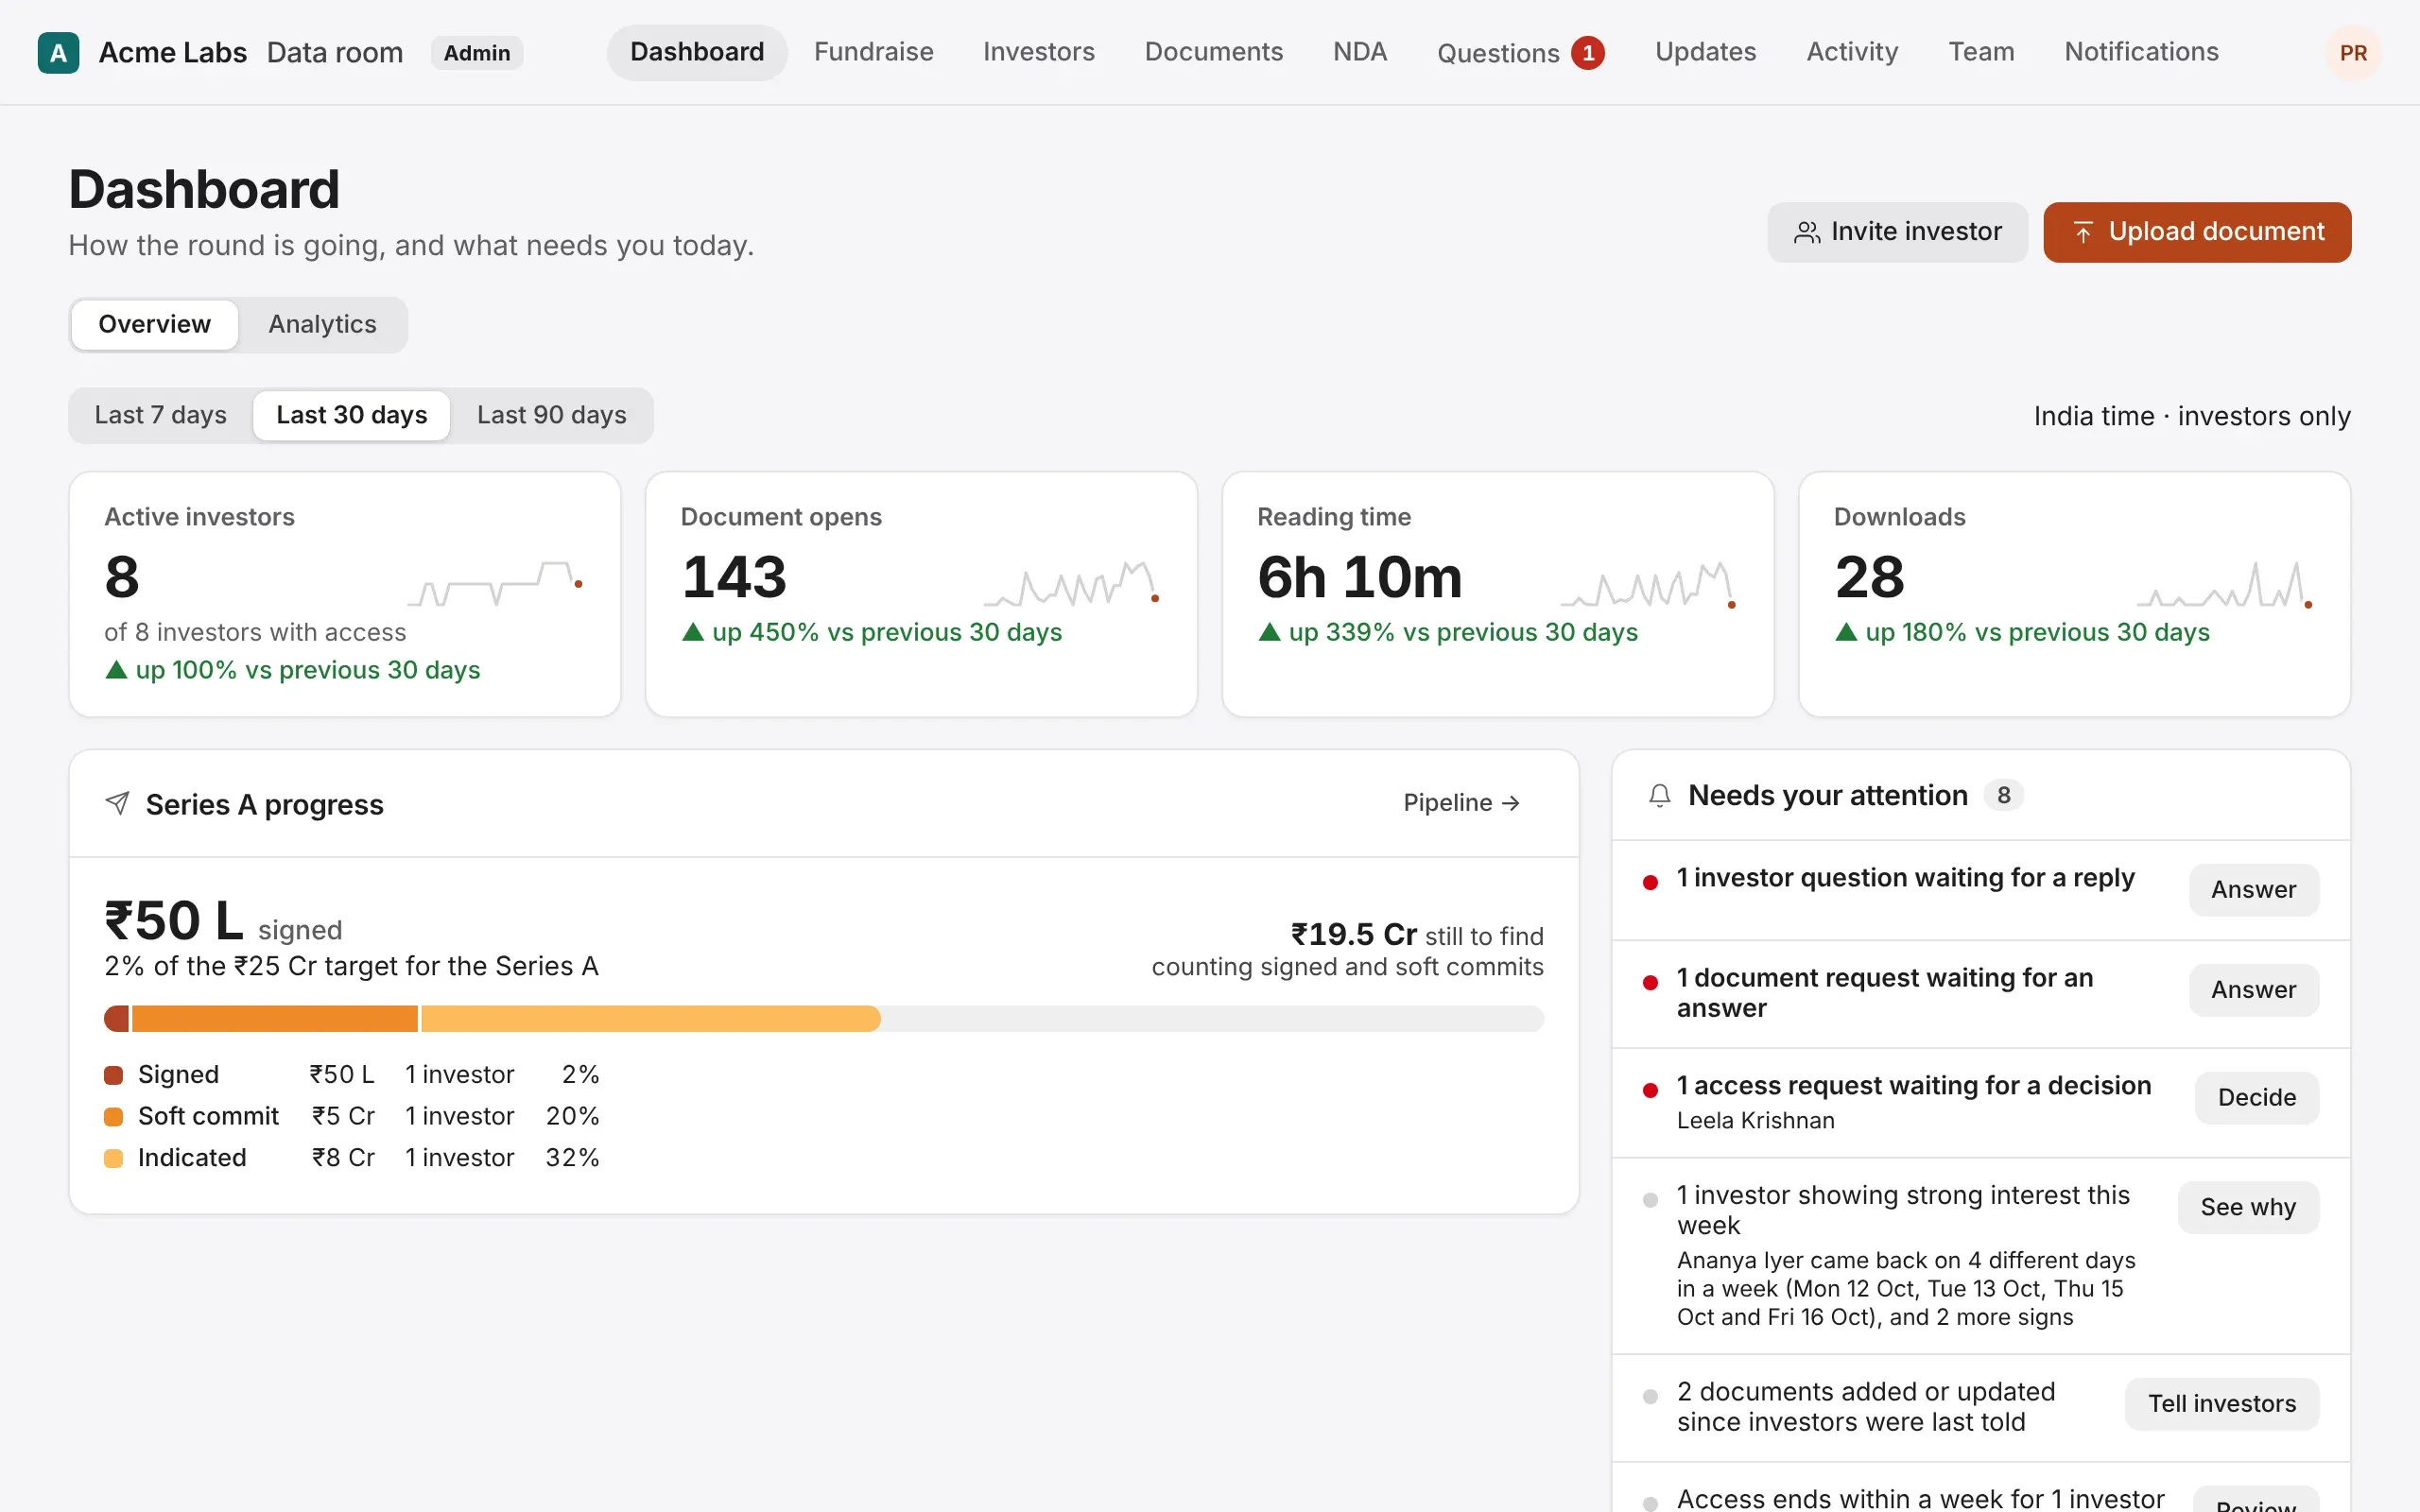This screenshot has height=1512, width=2420.
Task: Open the Investors nav item
Action: pos(1039,52)
